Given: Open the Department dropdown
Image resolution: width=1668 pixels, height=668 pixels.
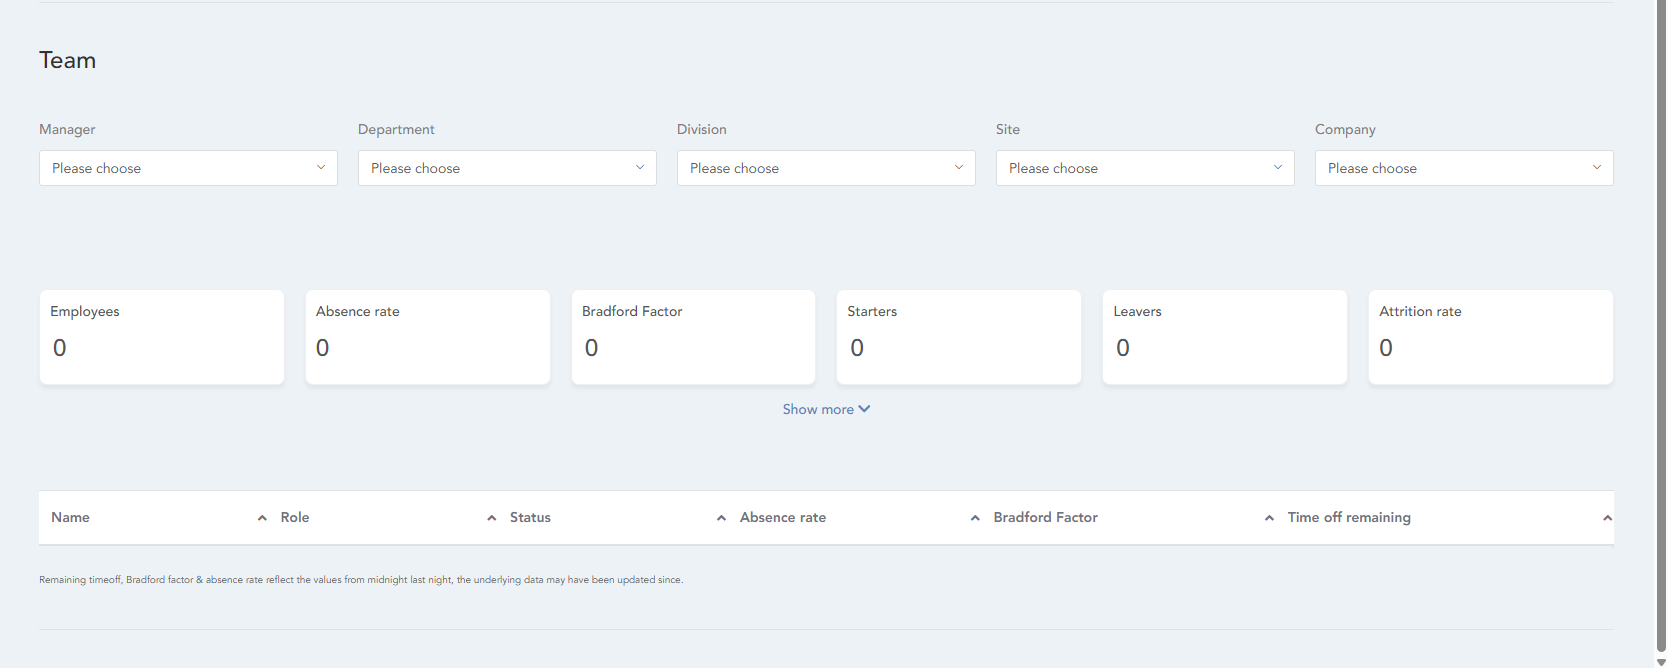Looking at the screenshot, I should coord(507,168).
